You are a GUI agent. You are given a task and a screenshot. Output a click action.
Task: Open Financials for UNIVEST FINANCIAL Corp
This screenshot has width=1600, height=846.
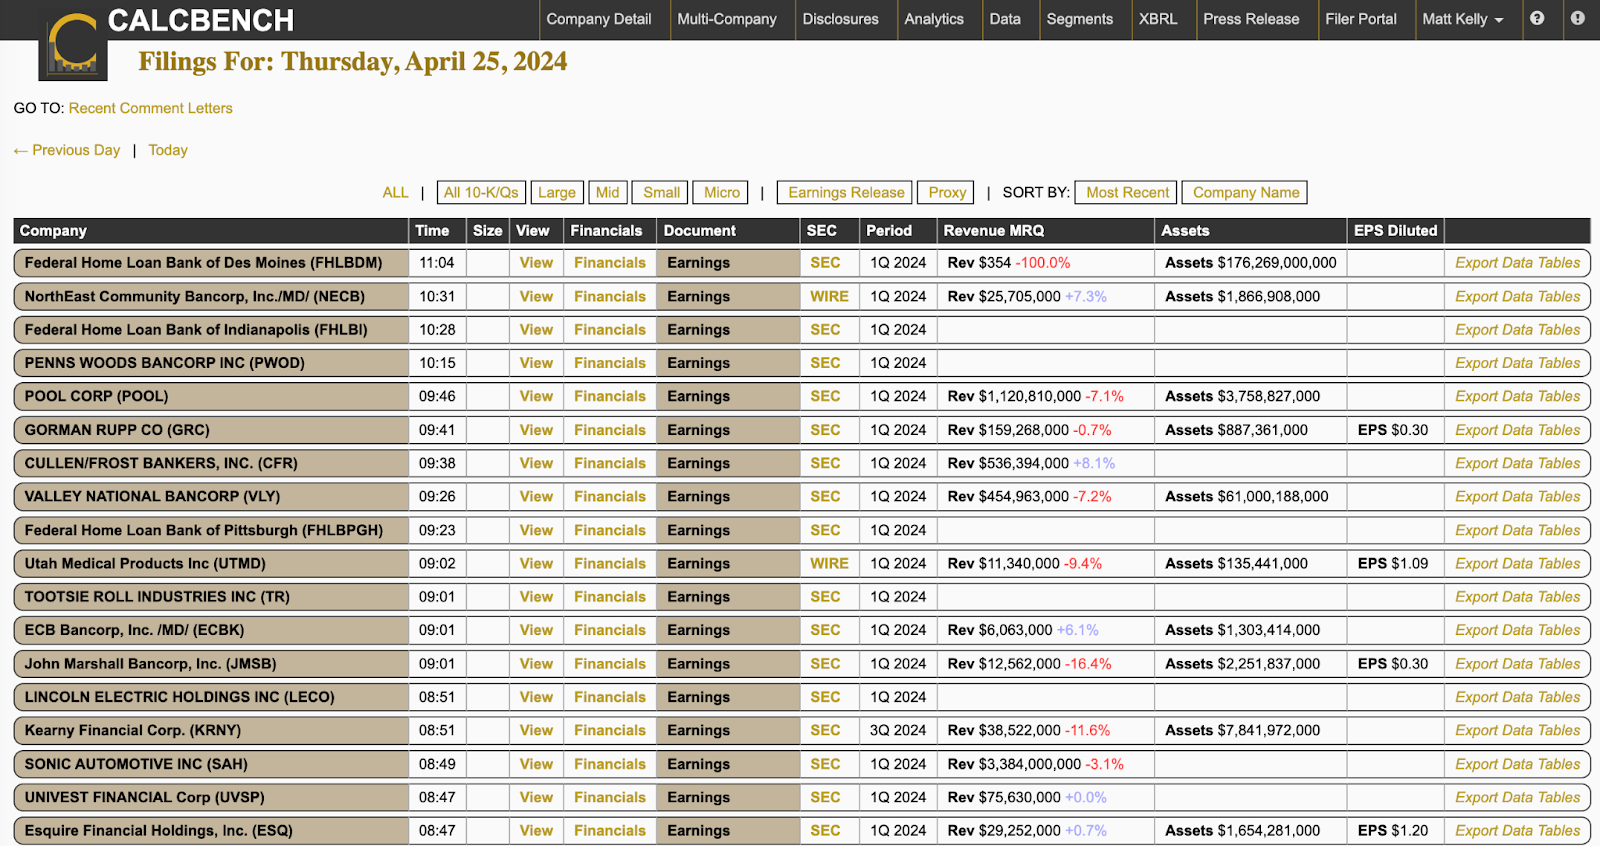coord(610,797)
